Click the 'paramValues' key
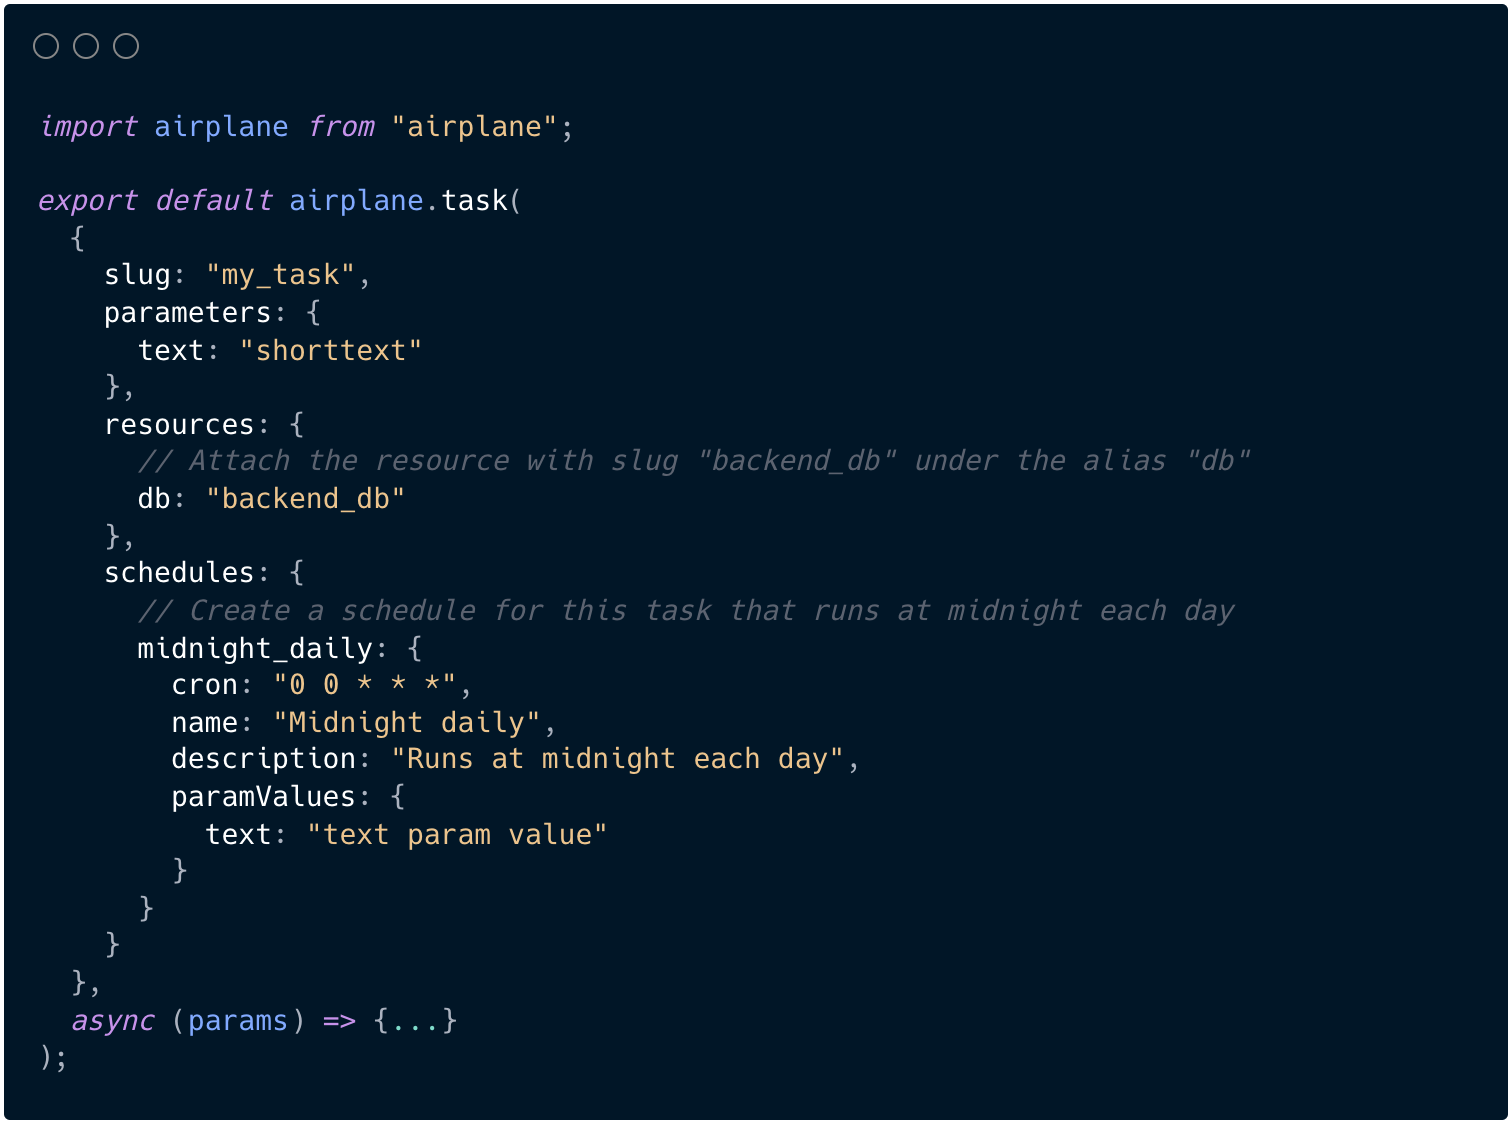 [x=264, y=797]
